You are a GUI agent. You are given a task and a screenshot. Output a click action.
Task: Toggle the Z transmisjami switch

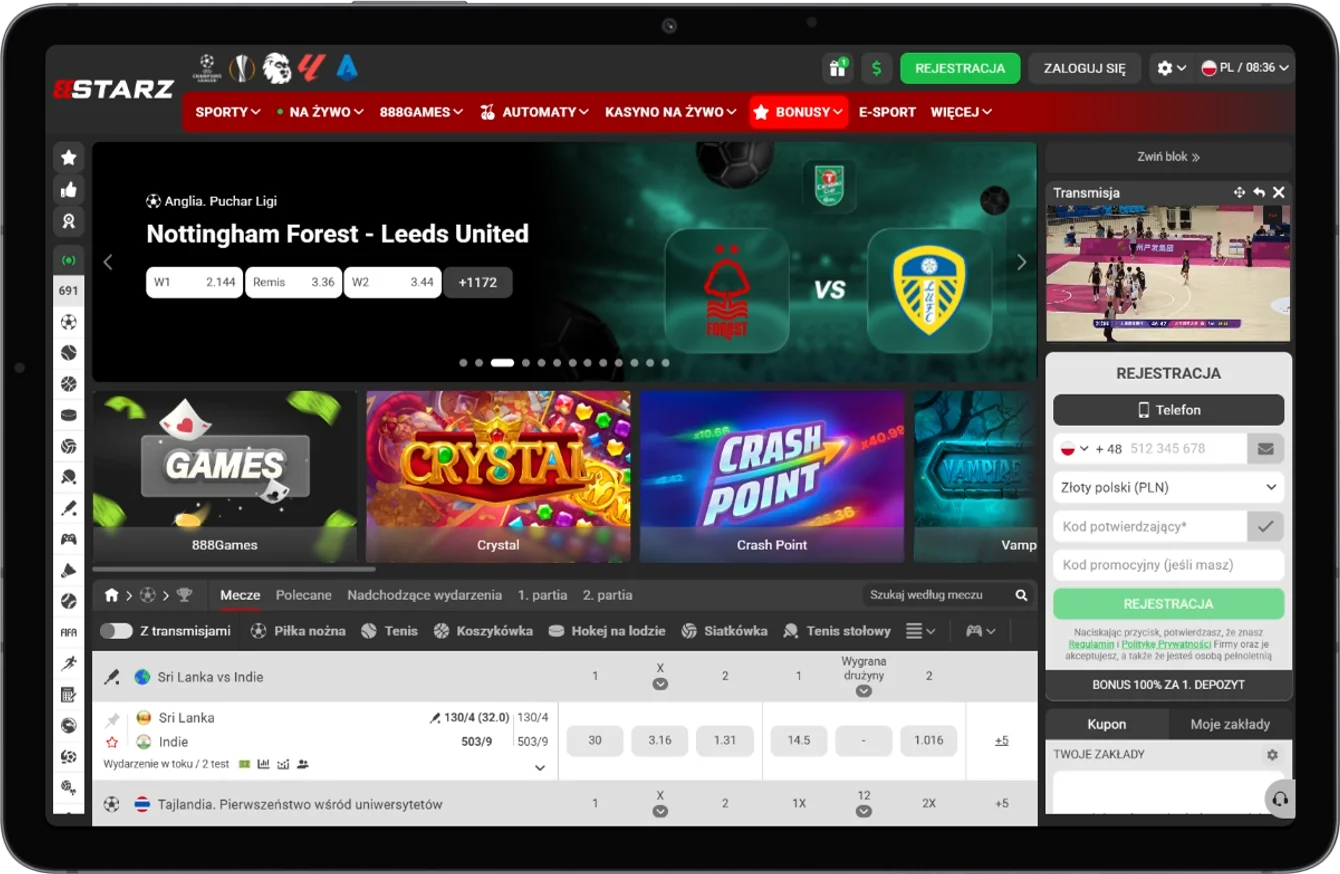[116, 631]
